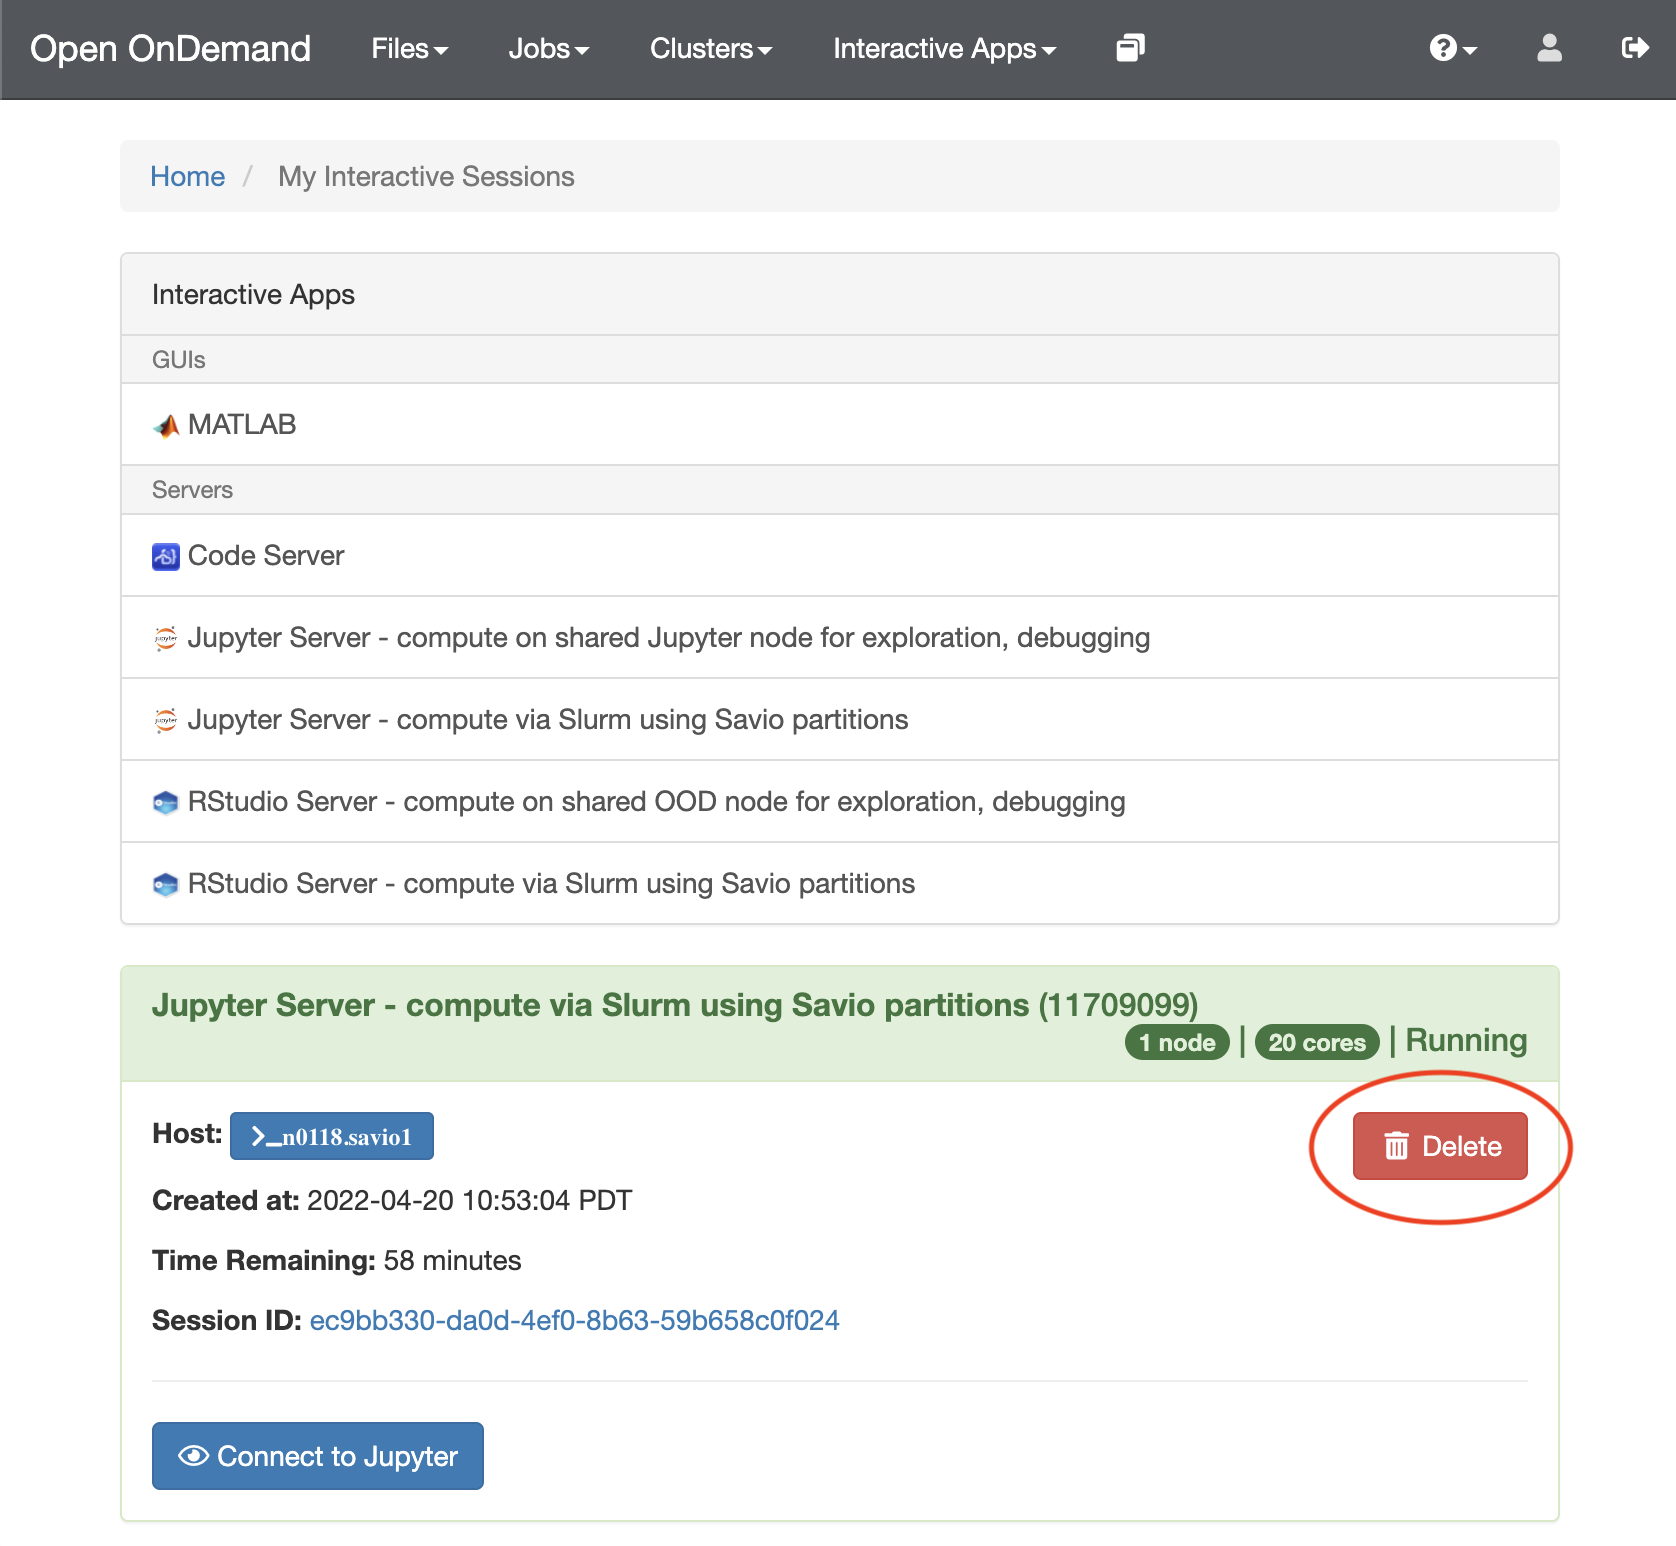Image resolution: width=1676 pixels, height=1546 pixels.
Task: Click the Home breadcrumb link
Action: click(x=188, y=176)
